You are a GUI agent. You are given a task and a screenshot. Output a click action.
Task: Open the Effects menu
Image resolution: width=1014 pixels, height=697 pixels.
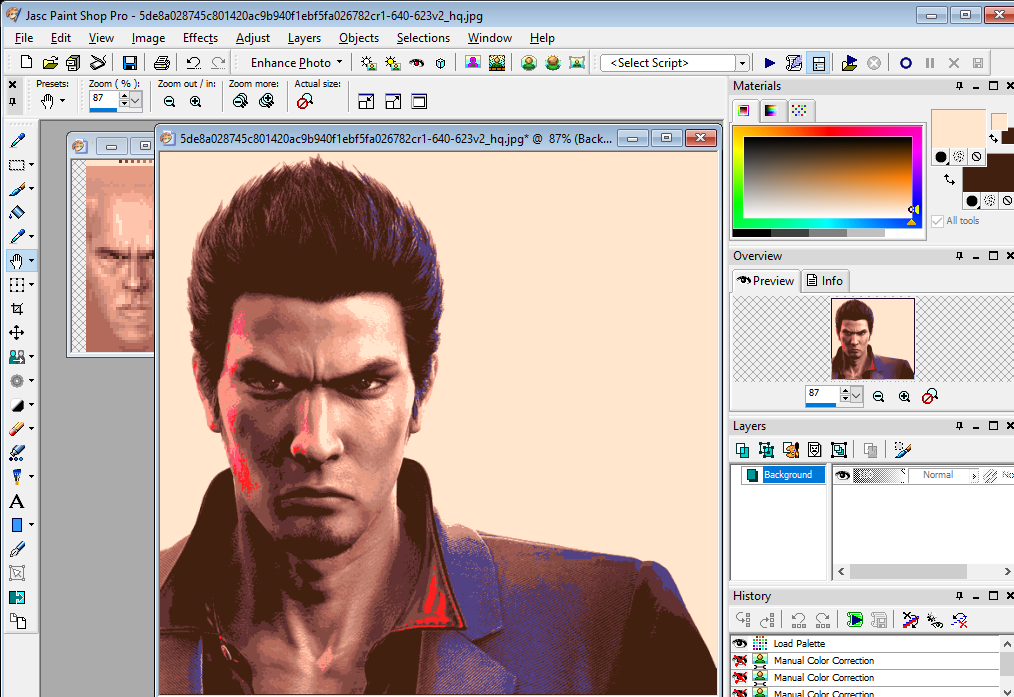[x=200, y=38]
